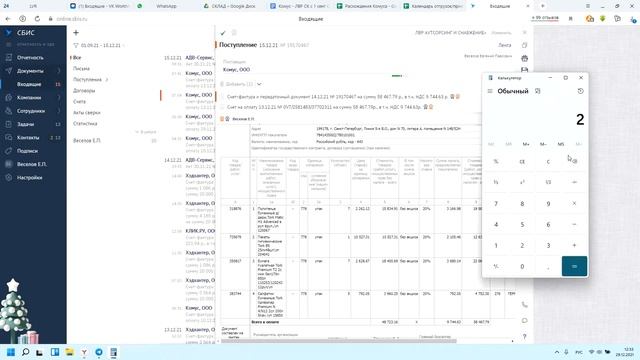Click M- memory button in Calculator
The image size is (640, 360).
[x=543, y=144]
